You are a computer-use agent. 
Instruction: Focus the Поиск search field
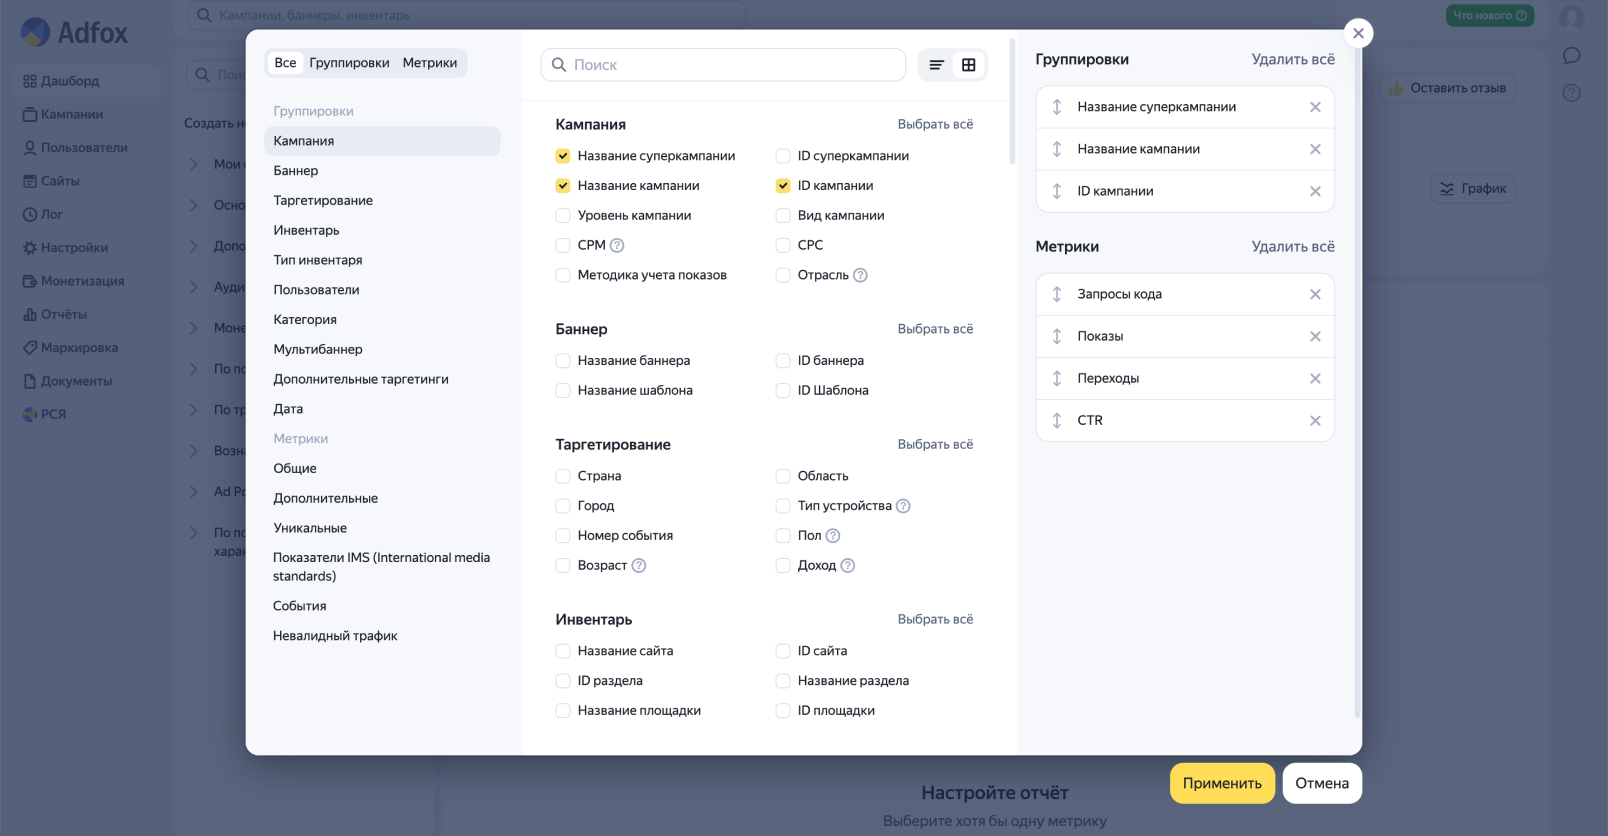(x=723, y=65)
